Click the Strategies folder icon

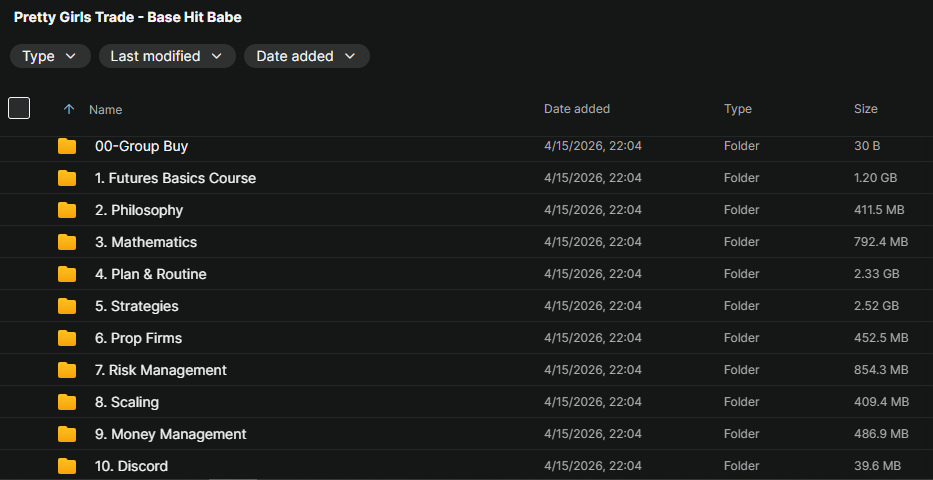coord(67,306)
